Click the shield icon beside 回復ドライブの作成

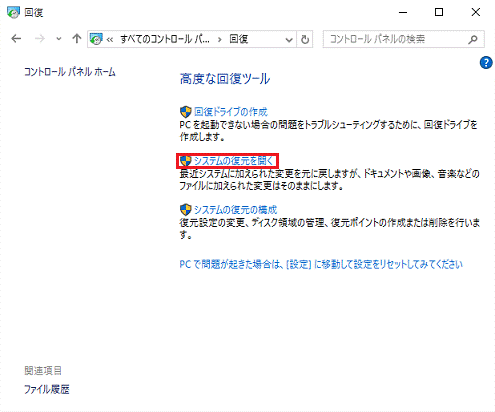(185, 112)
